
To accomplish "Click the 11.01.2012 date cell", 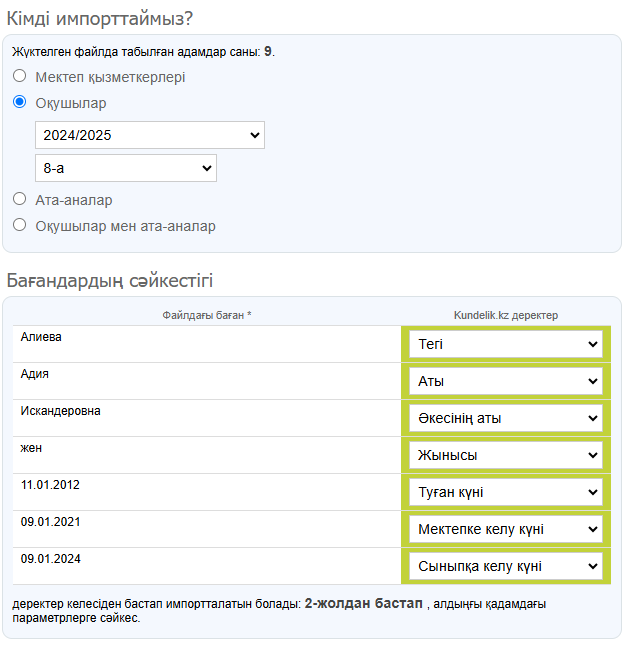I will pyautogui.click(x=207, y=492).
